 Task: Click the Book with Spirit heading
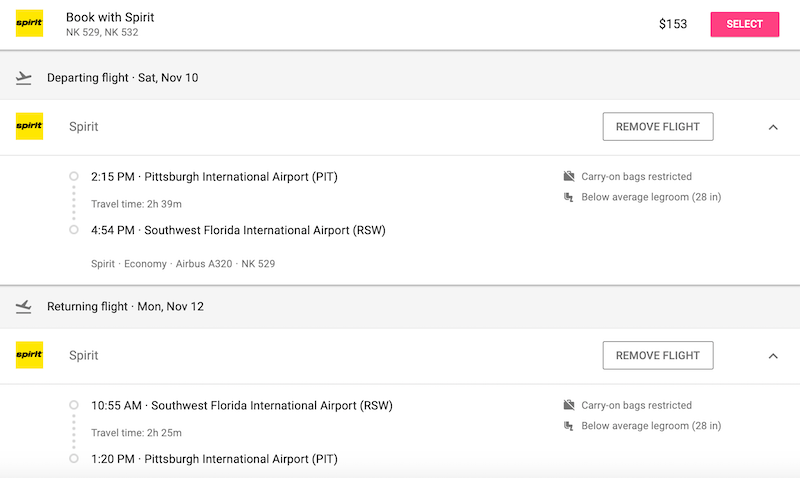click(110, 17)
